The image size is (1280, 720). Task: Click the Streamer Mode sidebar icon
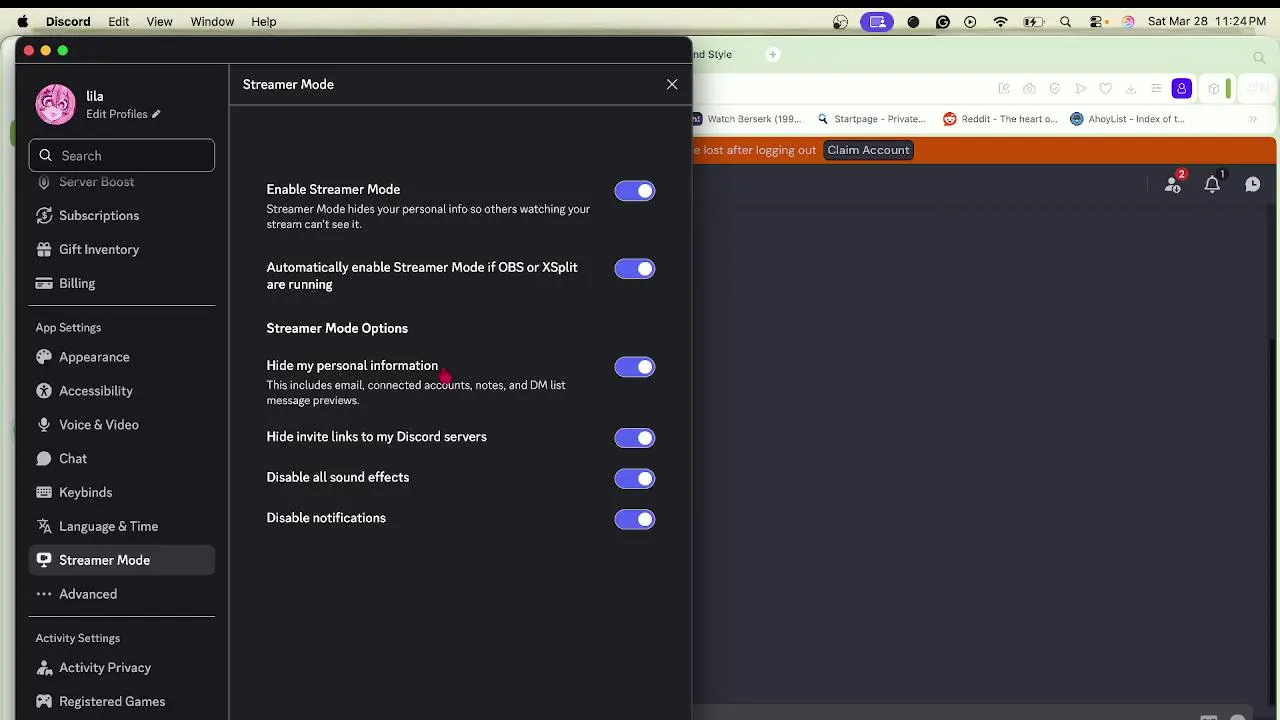(x=44, y=561)
